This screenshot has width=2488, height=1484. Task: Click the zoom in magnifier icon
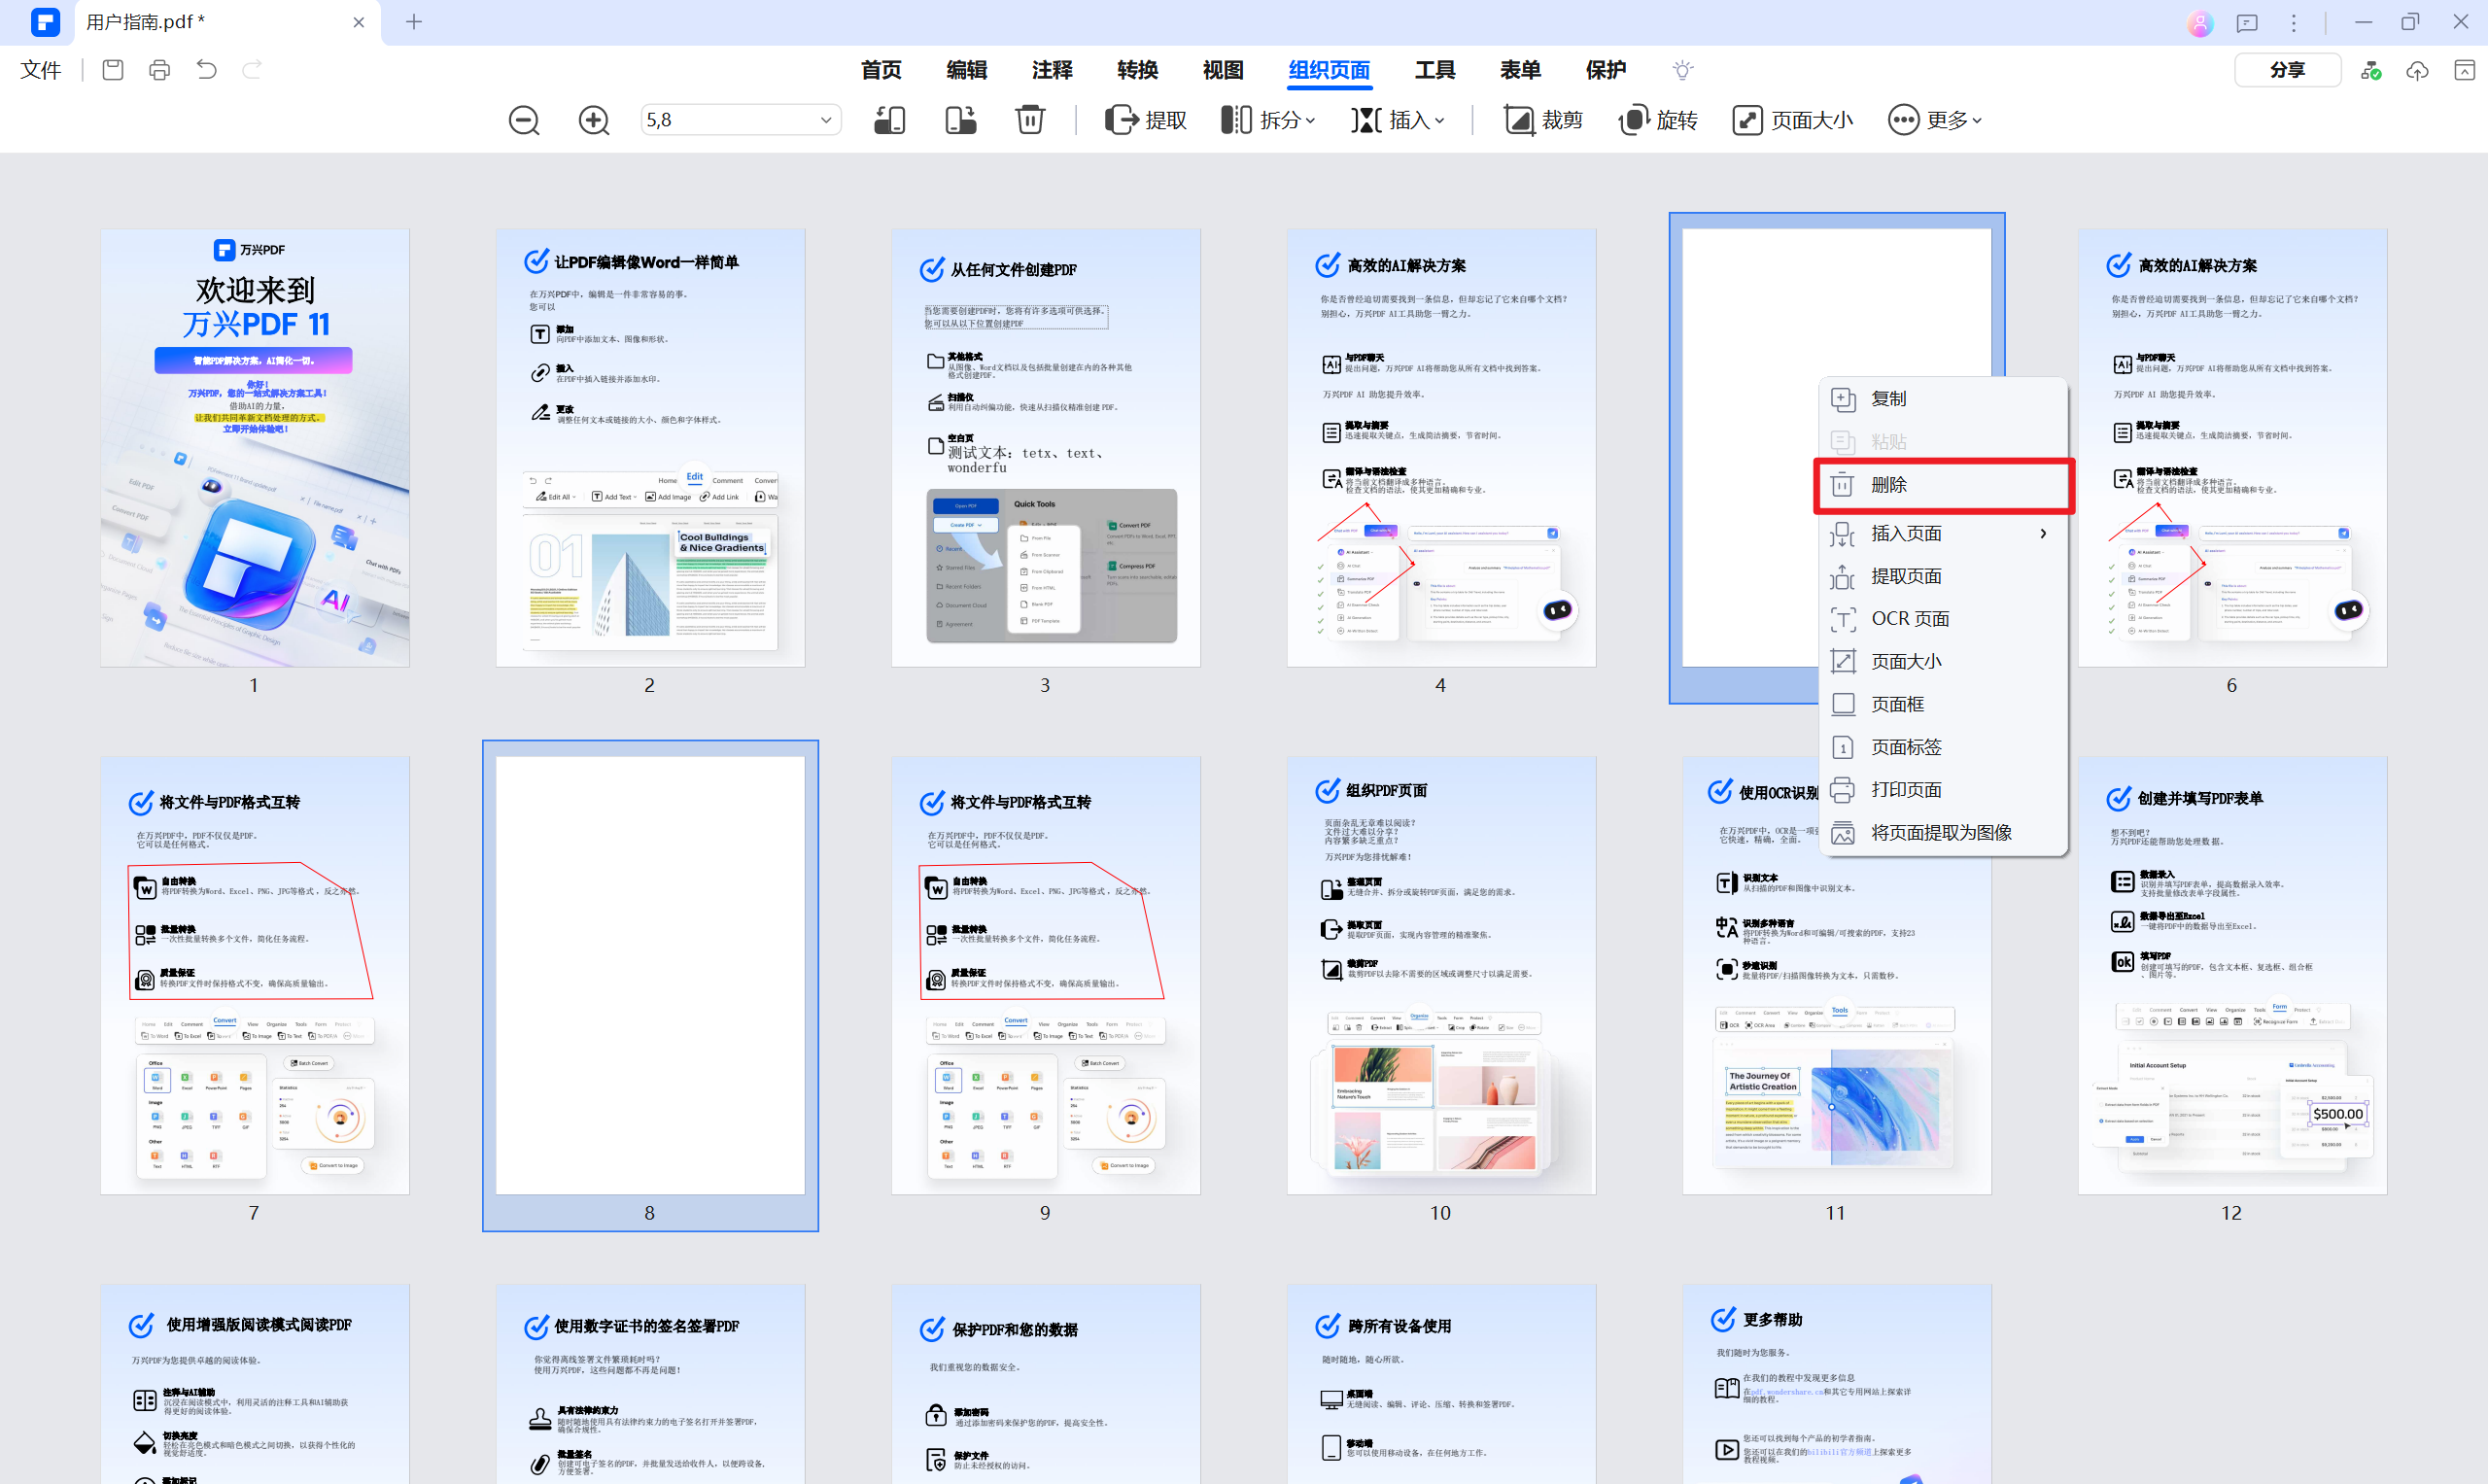594,120
